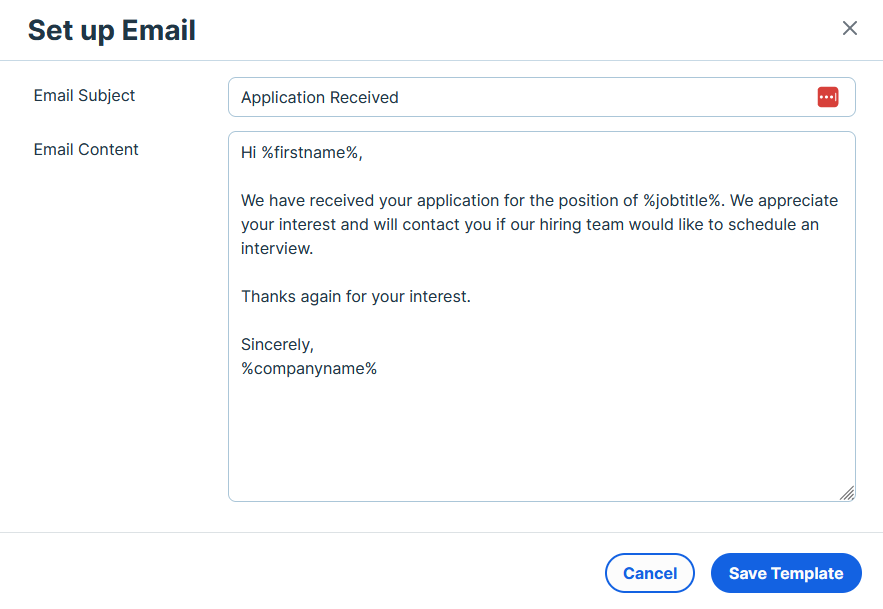Place cursor in %jobtitle% placeholder
This screenshot has width=883, height=609.
(x=682, y=201)
